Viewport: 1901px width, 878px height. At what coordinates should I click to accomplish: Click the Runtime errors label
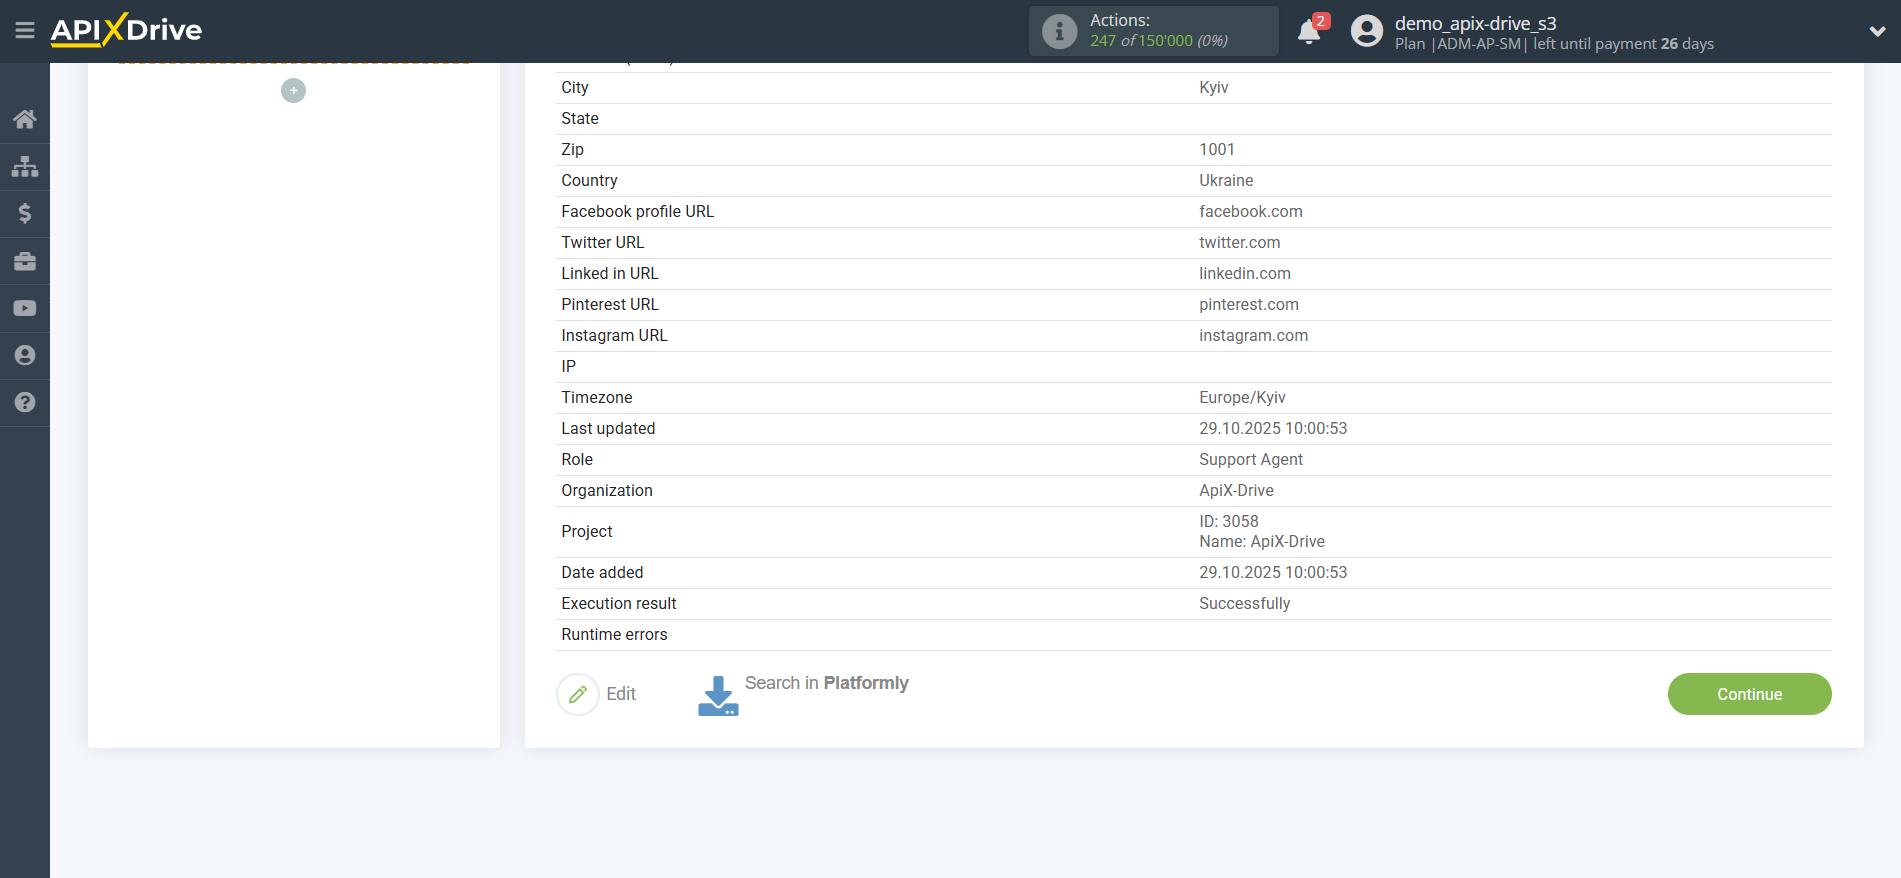point(614,635)
